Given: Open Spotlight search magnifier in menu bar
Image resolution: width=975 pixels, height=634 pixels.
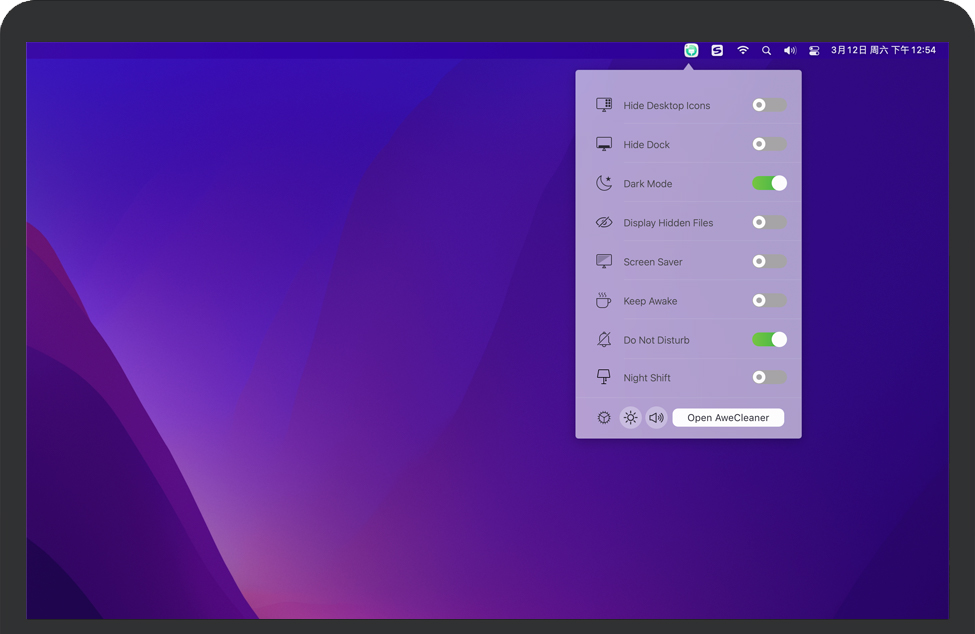Looking at the screenshot, I should [x=766, y=50].
